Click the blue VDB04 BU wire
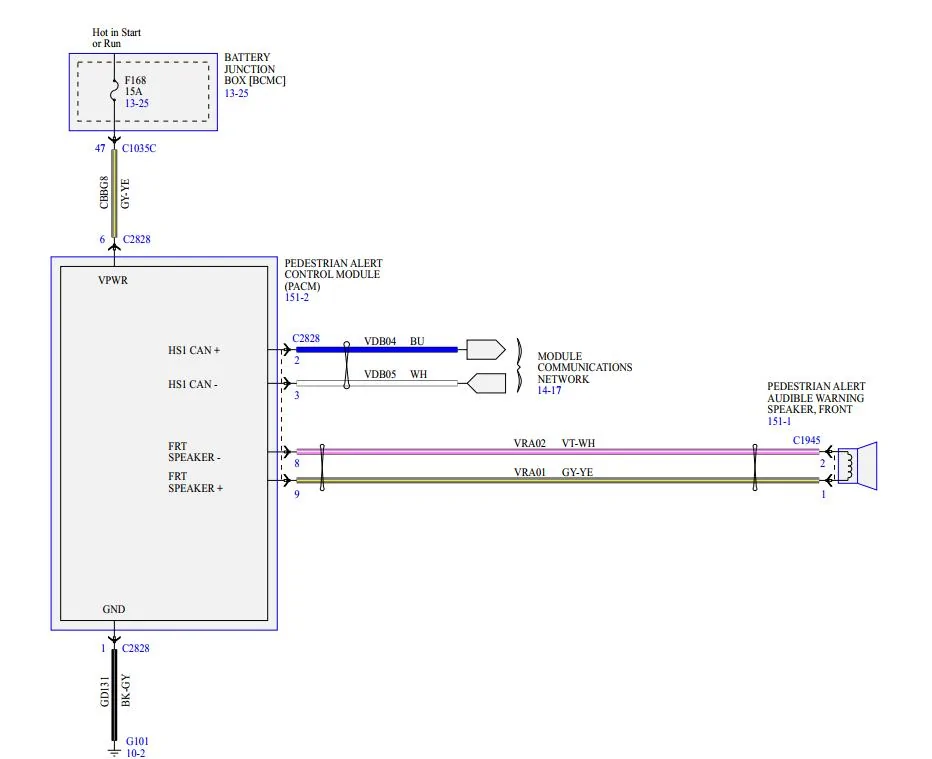Viewport: 932px width, 759px height. pyautogui.click(x=400, y=350)
